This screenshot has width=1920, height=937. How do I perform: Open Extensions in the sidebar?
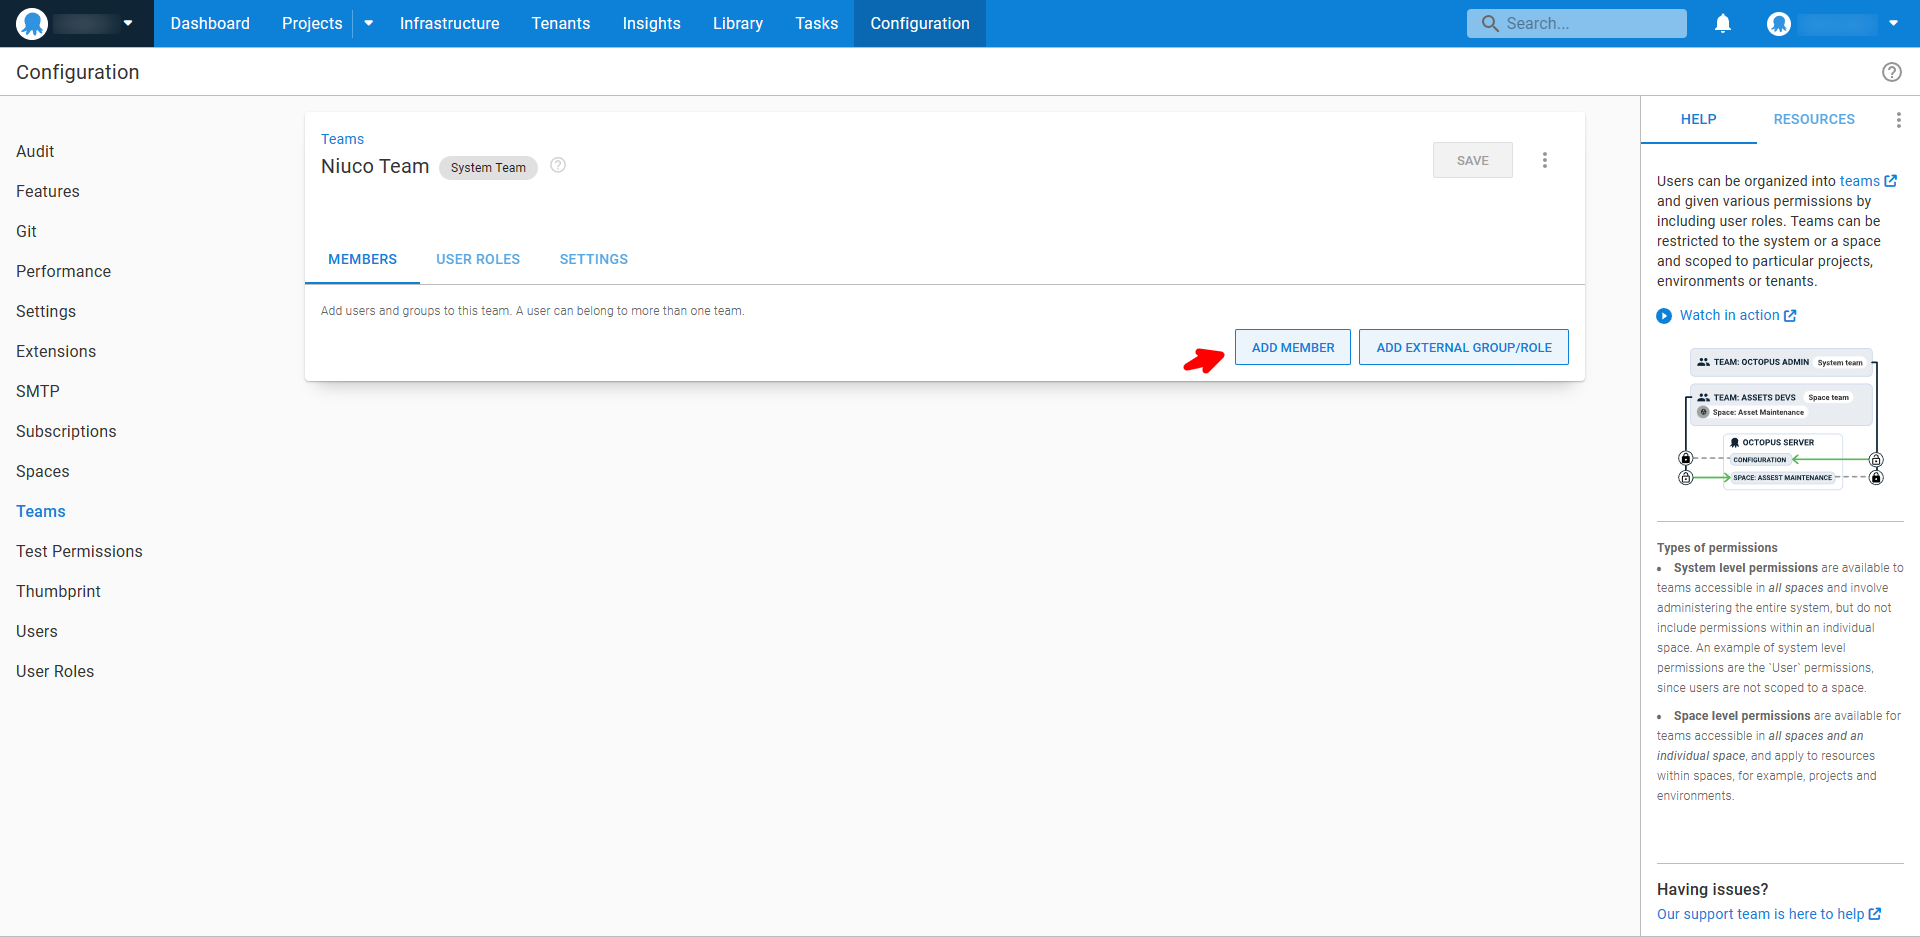click(56, 351)
